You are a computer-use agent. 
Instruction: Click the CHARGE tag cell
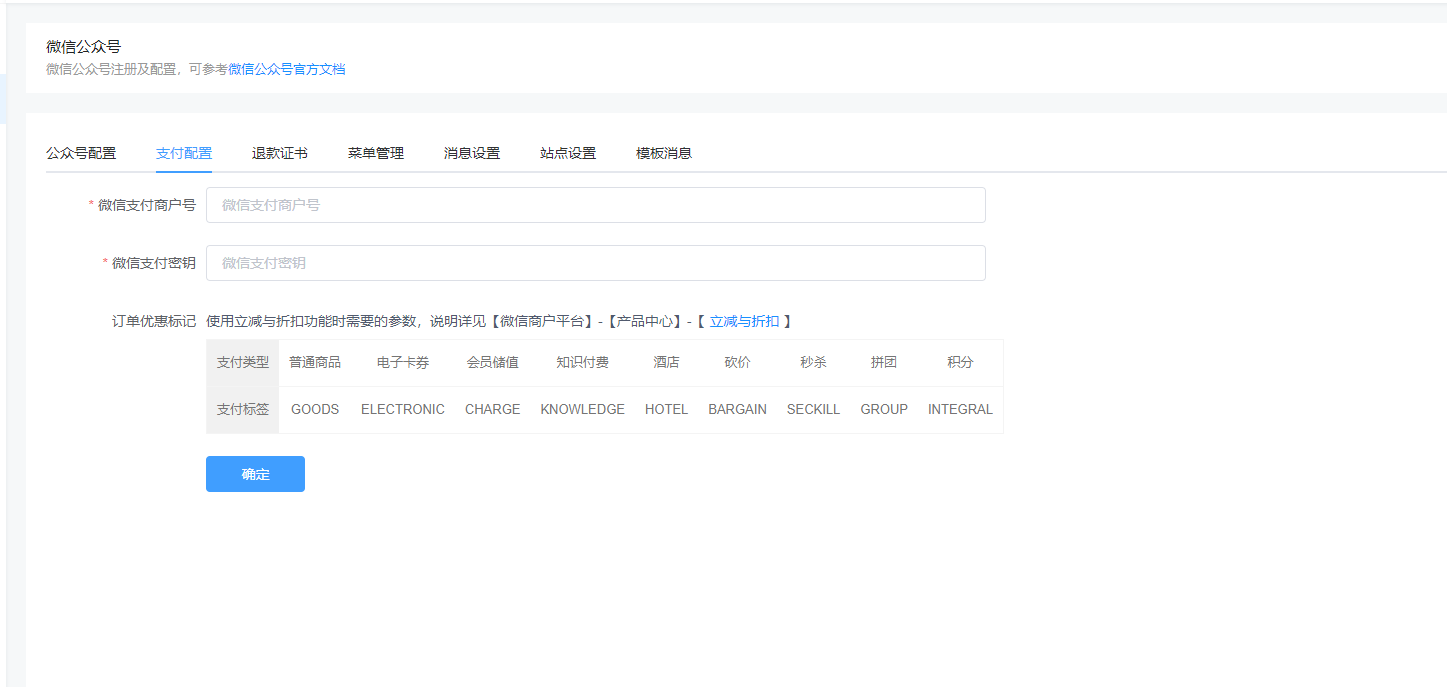click(x=493, y=409)
